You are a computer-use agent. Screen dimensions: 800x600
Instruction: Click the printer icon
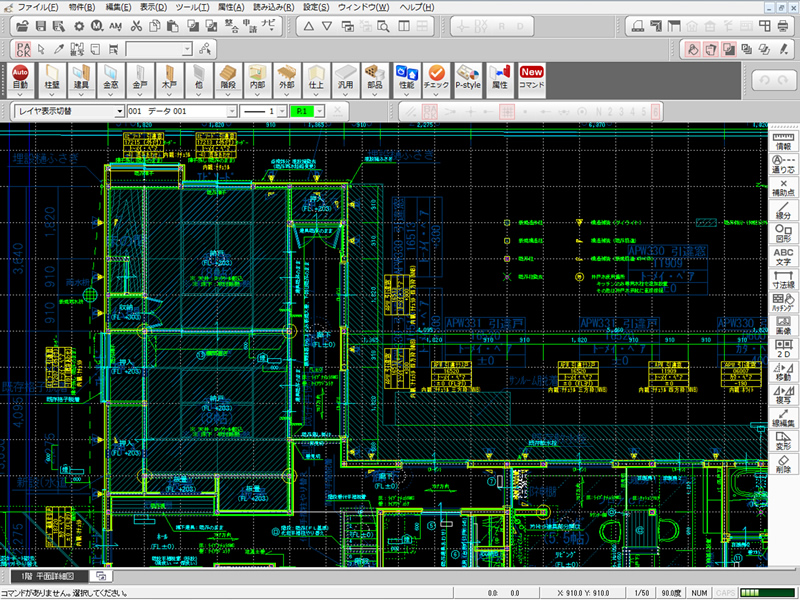pyautogui.click(x=783, y=26)
